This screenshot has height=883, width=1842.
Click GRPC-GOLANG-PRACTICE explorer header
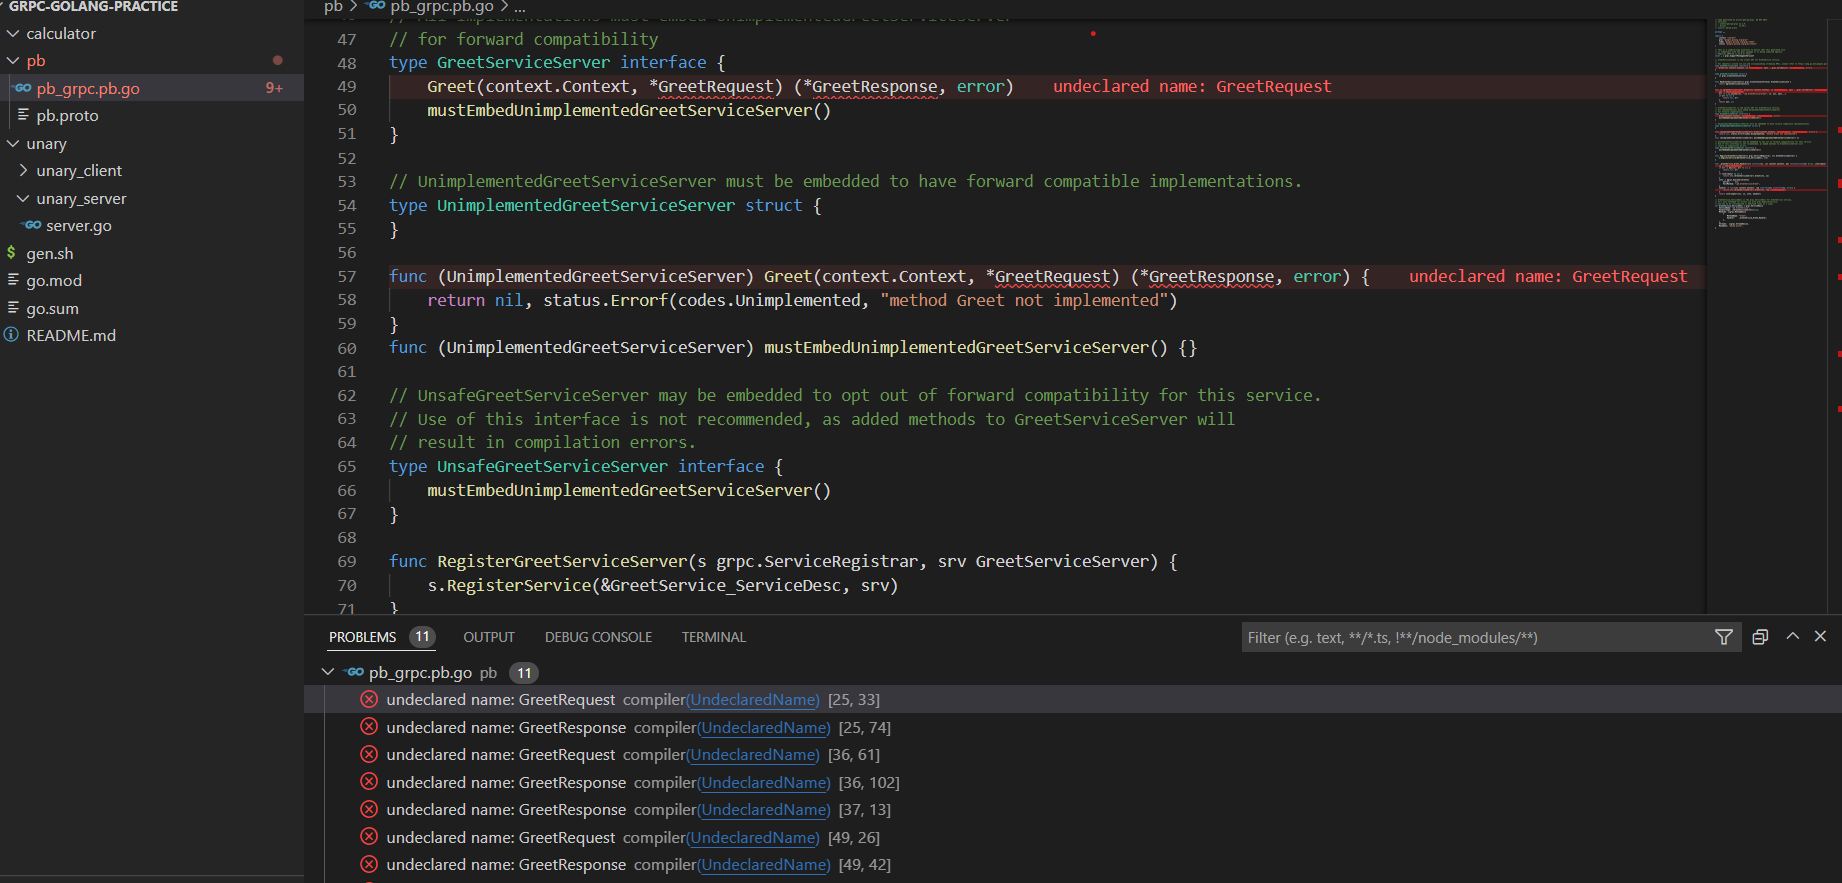tap(94, 7)
